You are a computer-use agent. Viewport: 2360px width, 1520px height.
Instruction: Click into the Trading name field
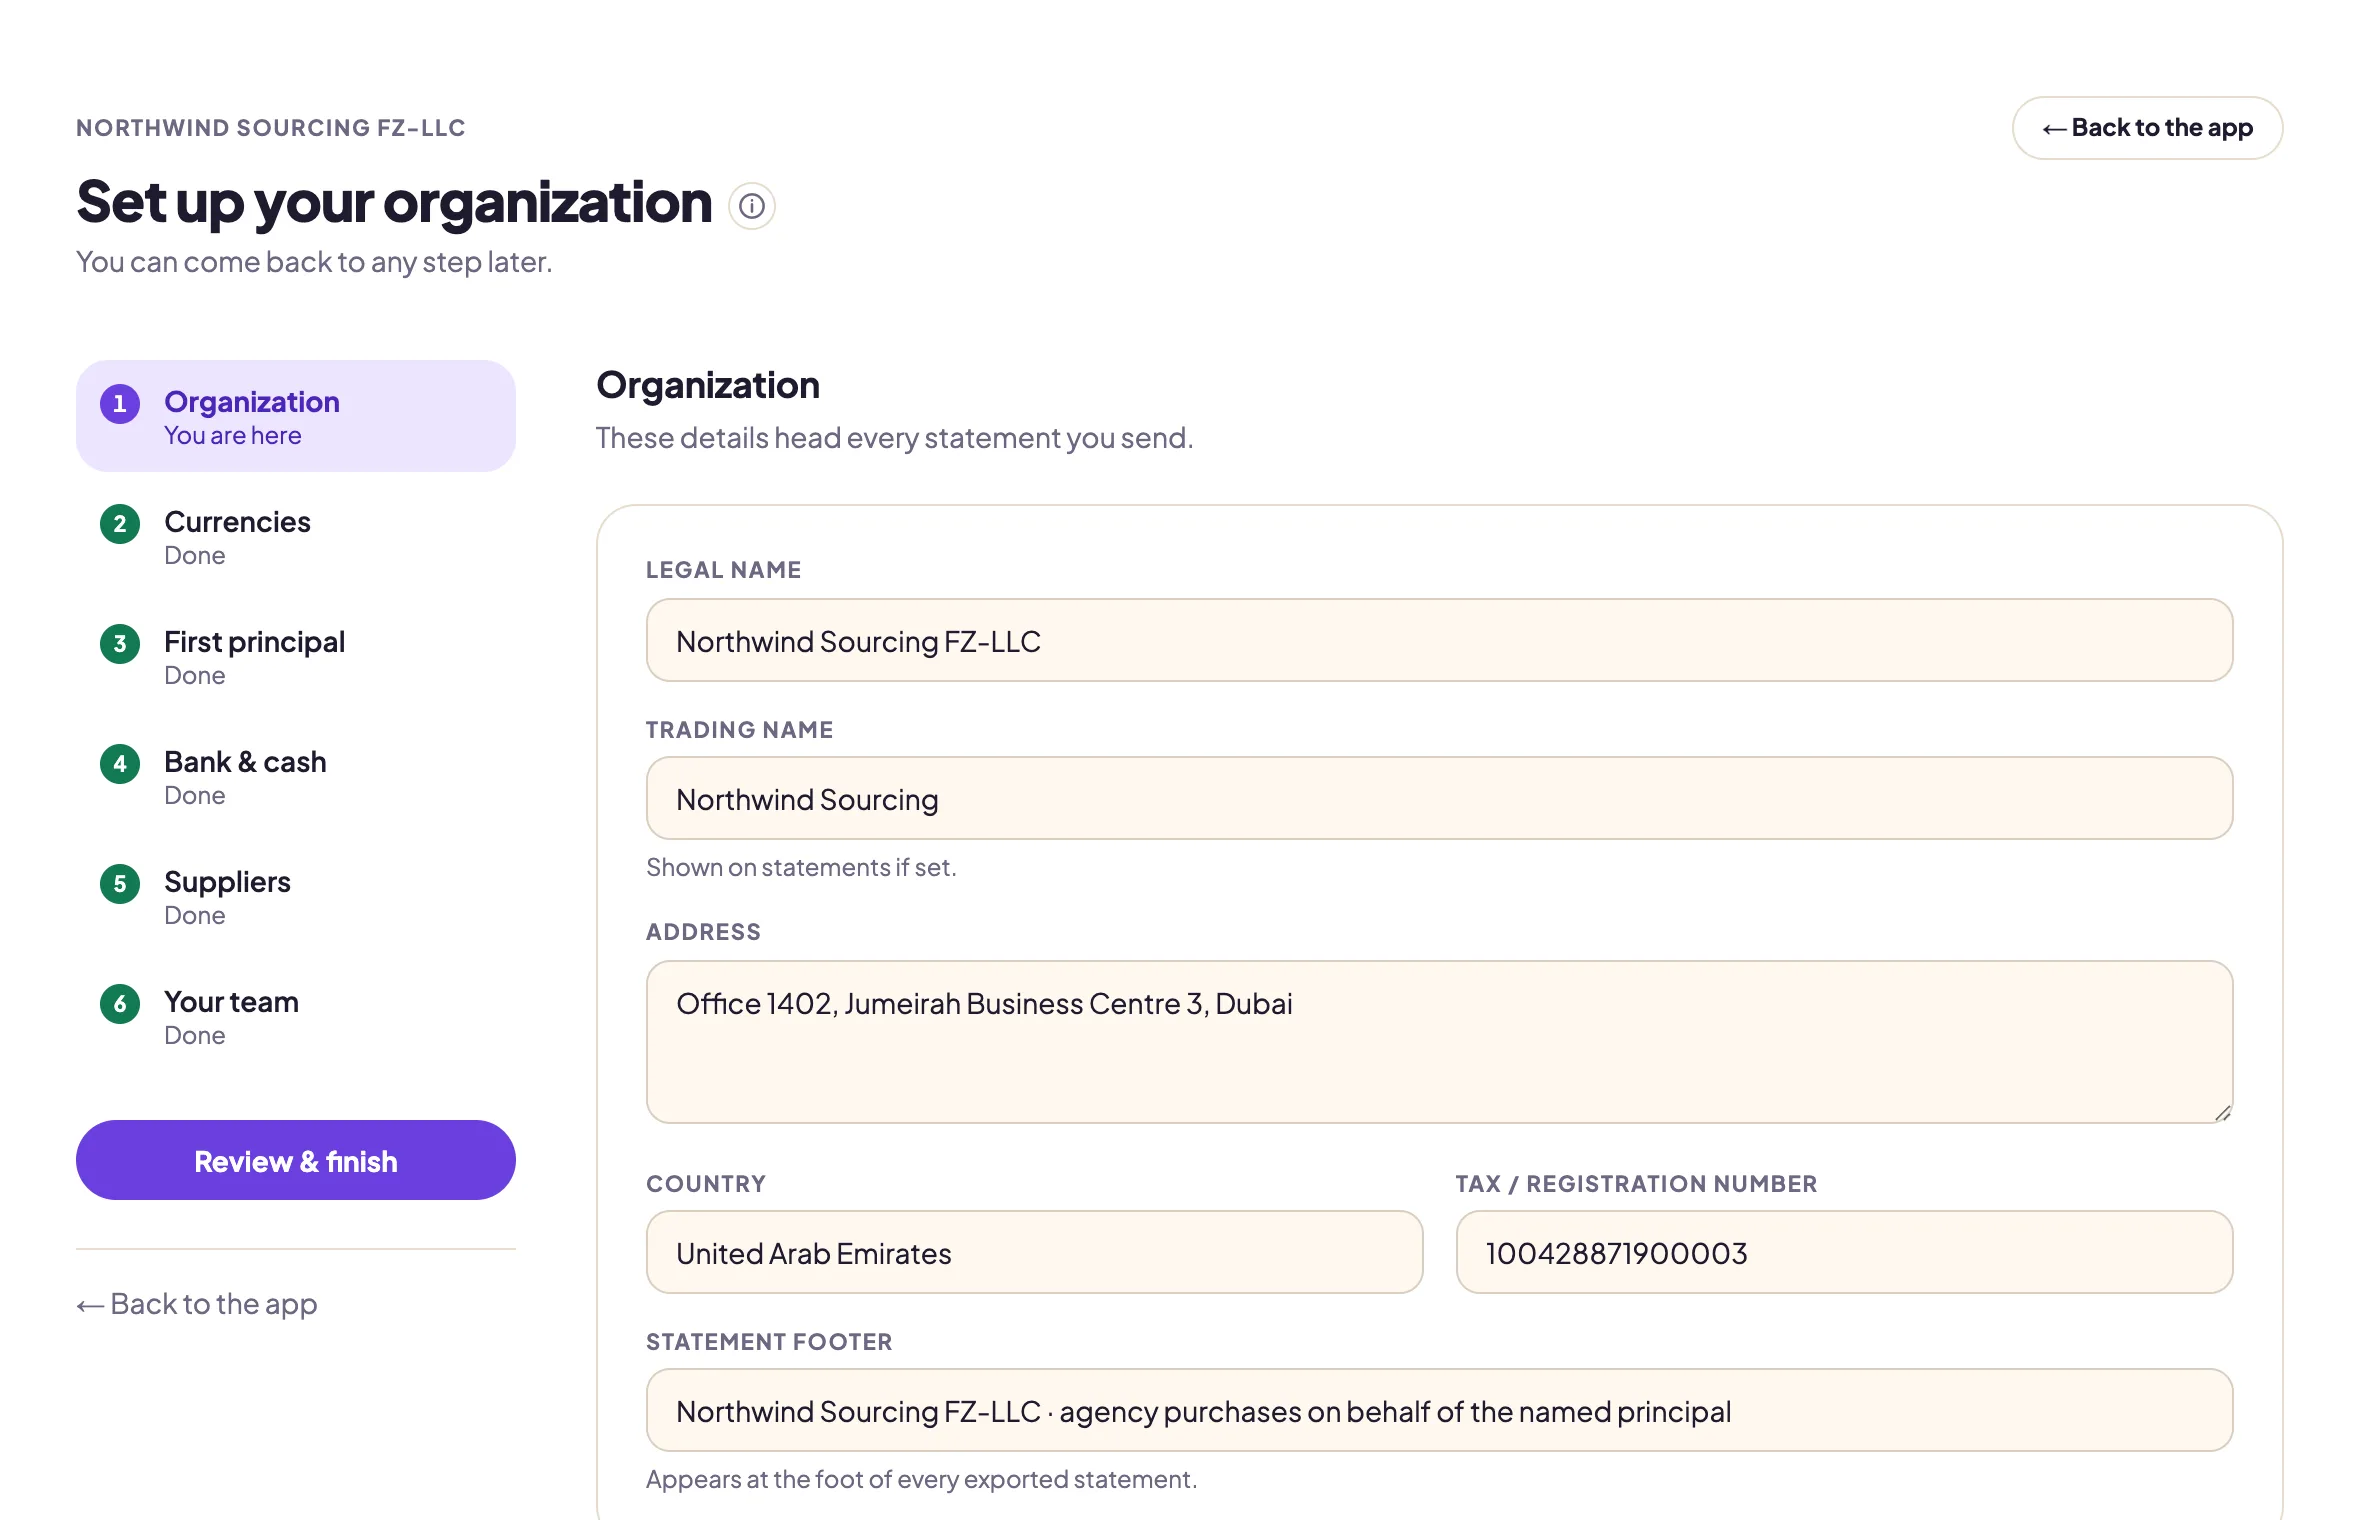pos(1439,798)
